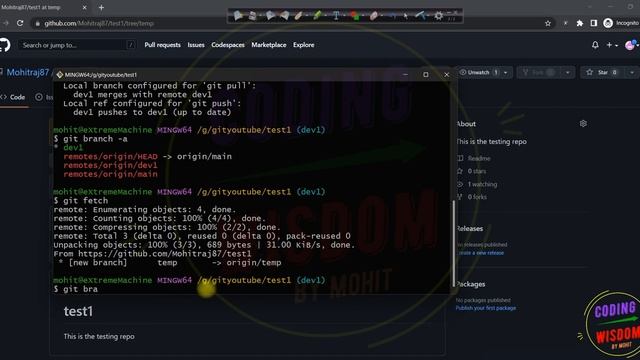Click the repository About settings gear

pos(583,123)
